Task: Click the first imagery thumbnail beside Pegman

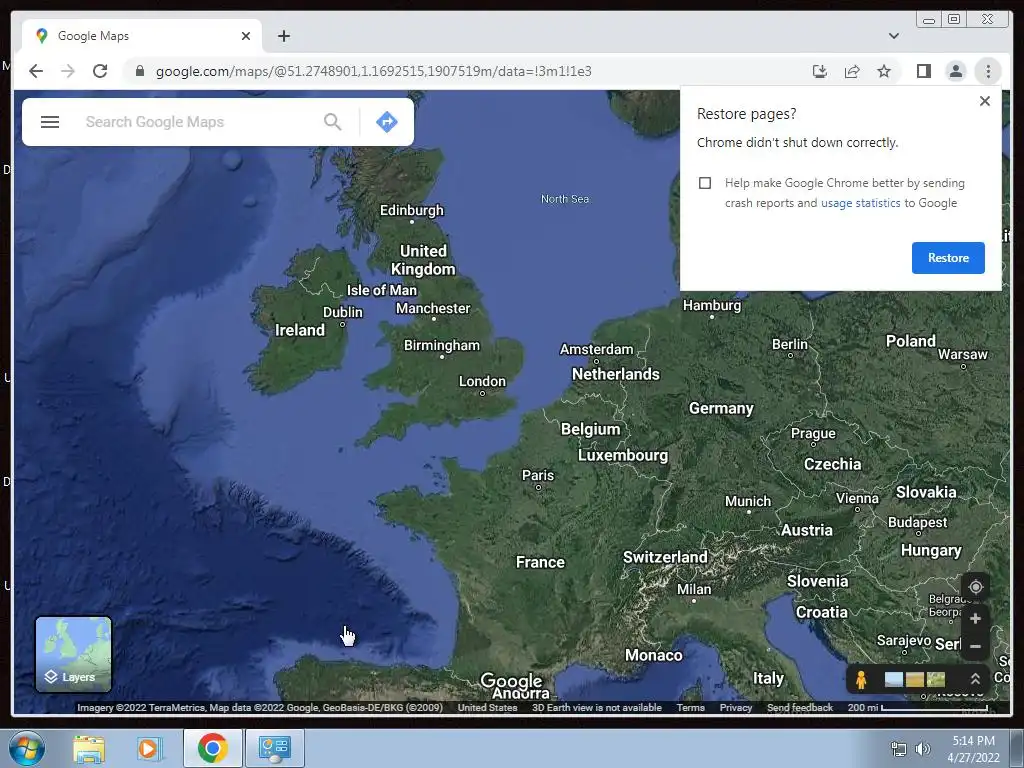Action: pyautogui.click(x=893, y=680)
